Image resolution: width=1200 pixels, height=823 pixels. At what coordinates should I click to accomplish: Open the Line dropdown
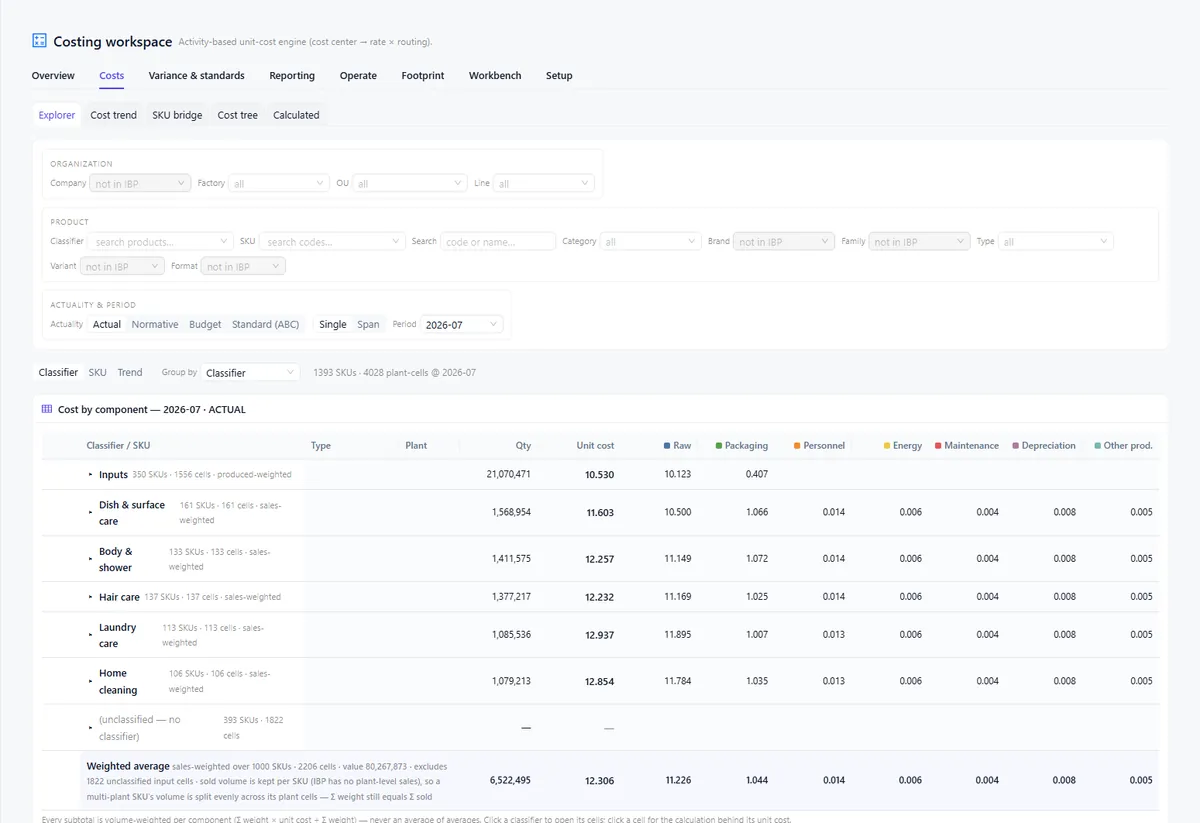coord(544,184)
